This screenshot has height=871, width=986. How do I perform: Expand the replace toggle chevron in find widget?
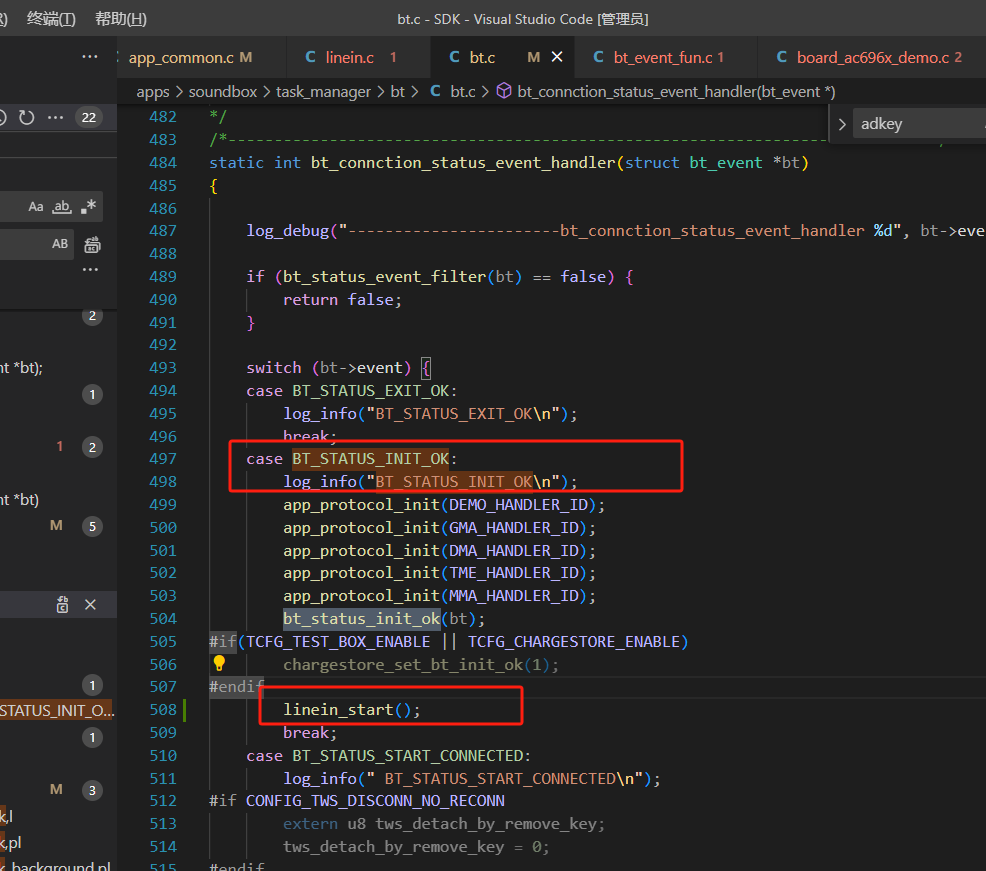click(x=842, y=124)
